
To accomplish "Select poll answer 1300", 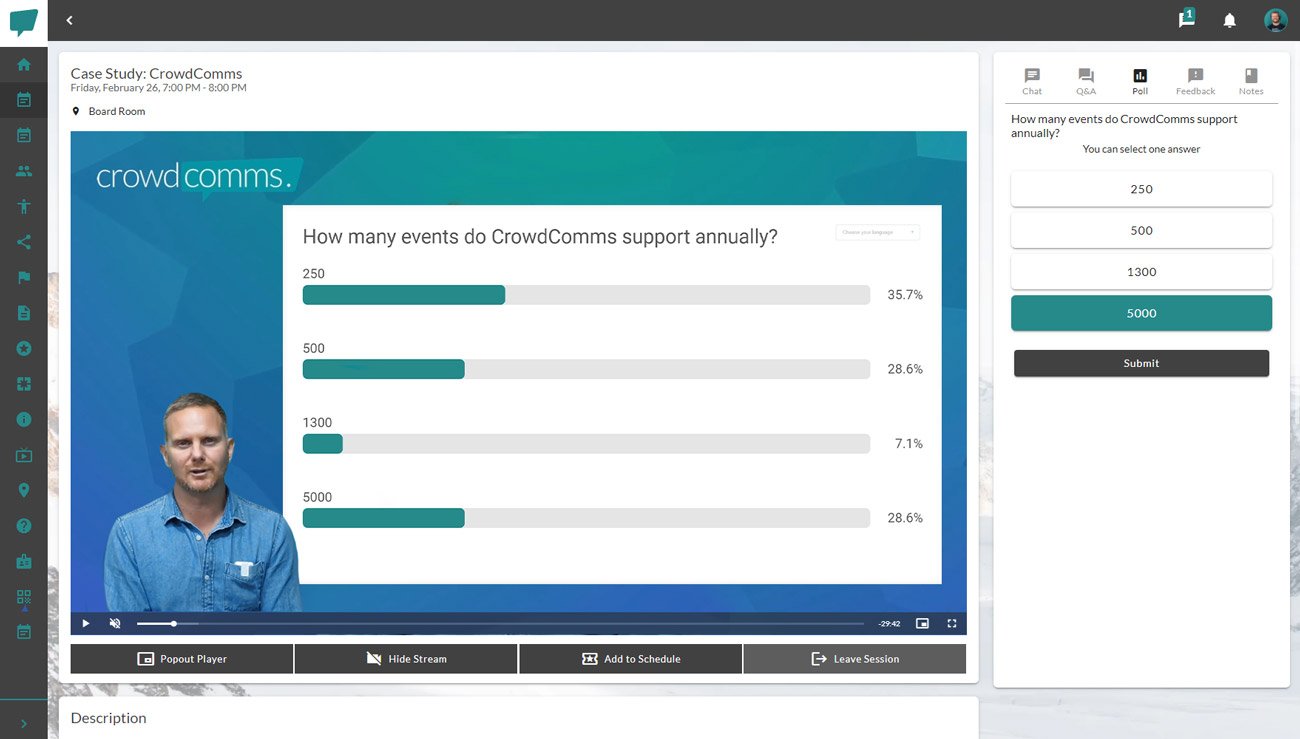I will 1141,272.
